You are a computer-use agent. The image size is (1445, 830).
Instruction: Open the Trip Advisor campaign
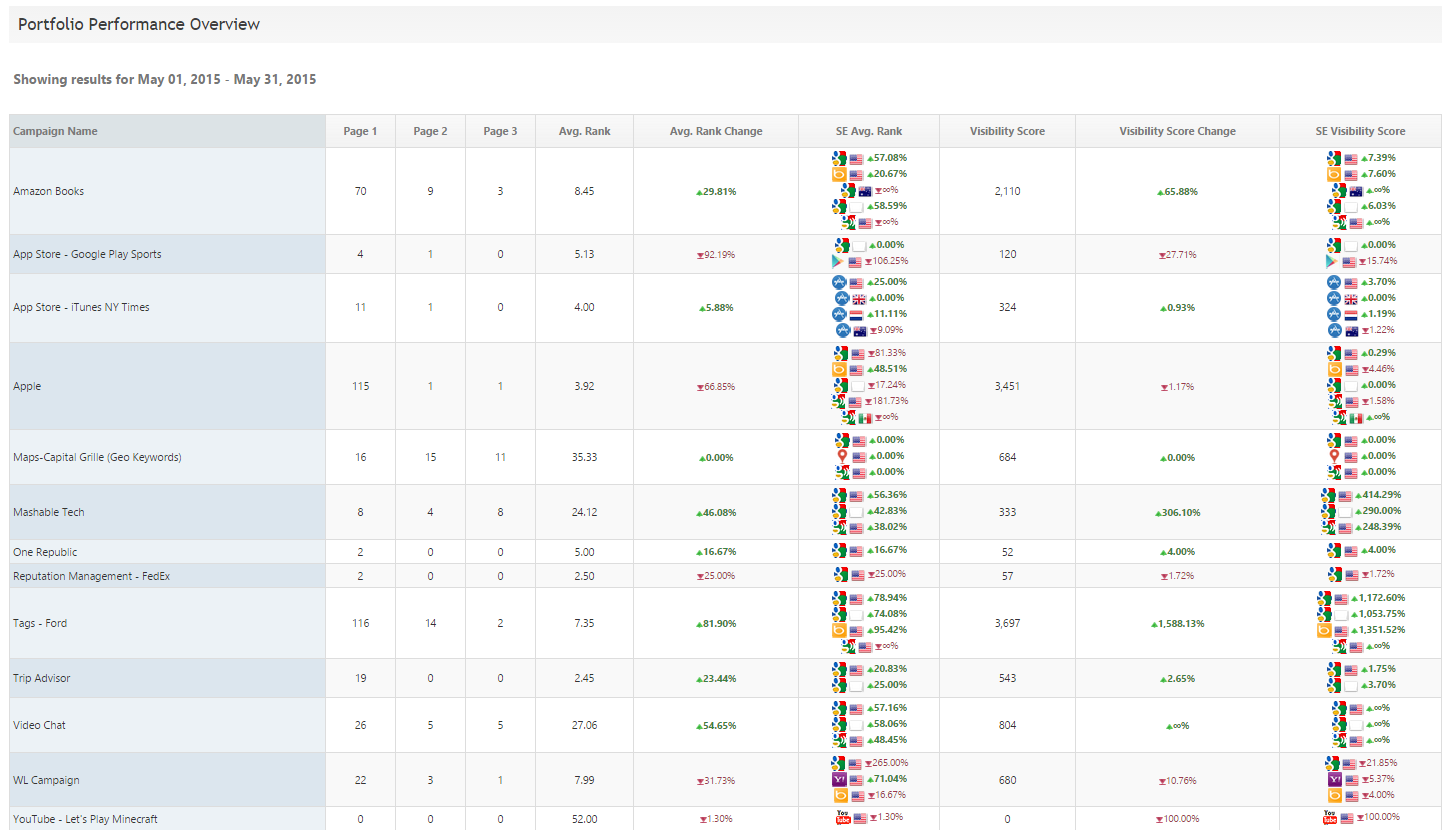[x=41, y=678]
